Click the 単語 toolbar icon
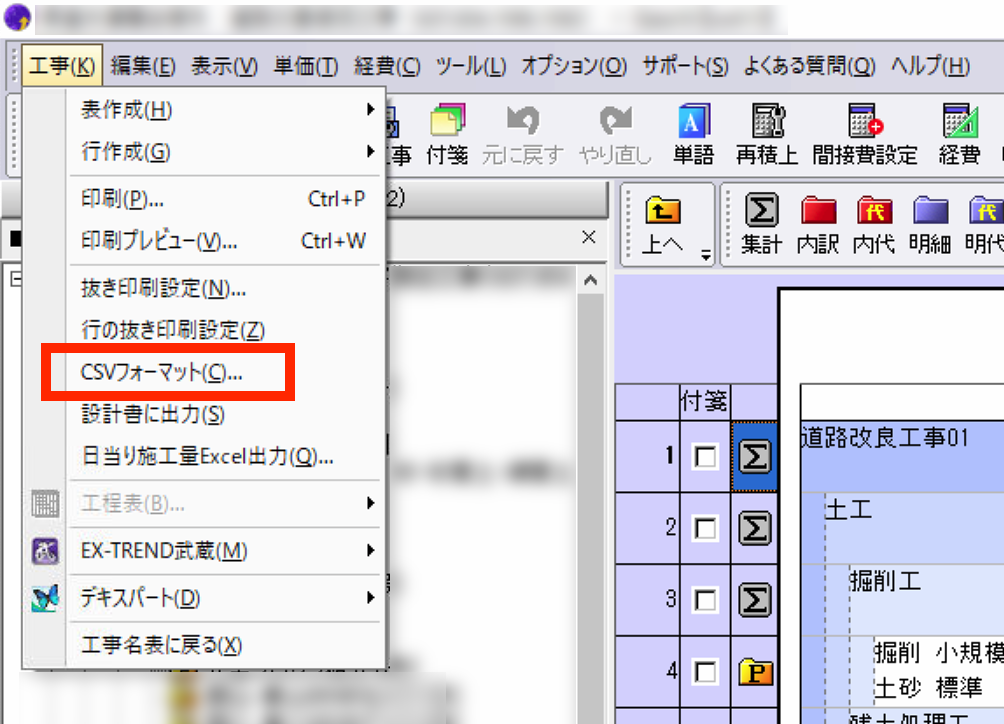This screenshot has height=724, width=1004. click(x=693, y=134)
